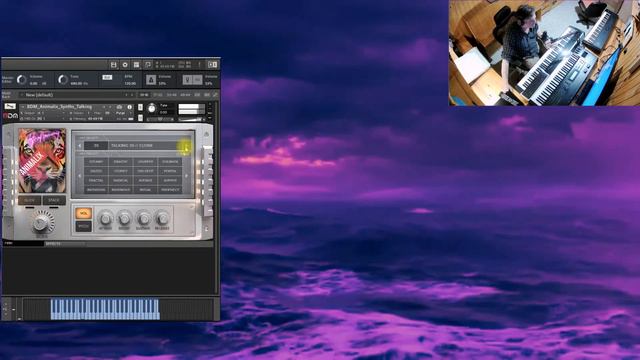Screen dimensions: 640x360
Task: Click the blue virtual keyboard keys
Action: coord(105,309)
